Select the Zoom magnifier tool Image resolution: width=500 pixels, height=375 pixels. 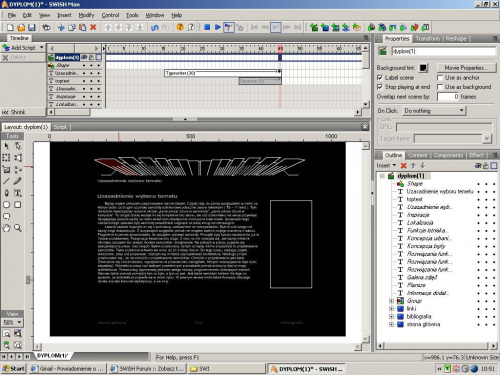pyautogui.click(x=18, y=228)
